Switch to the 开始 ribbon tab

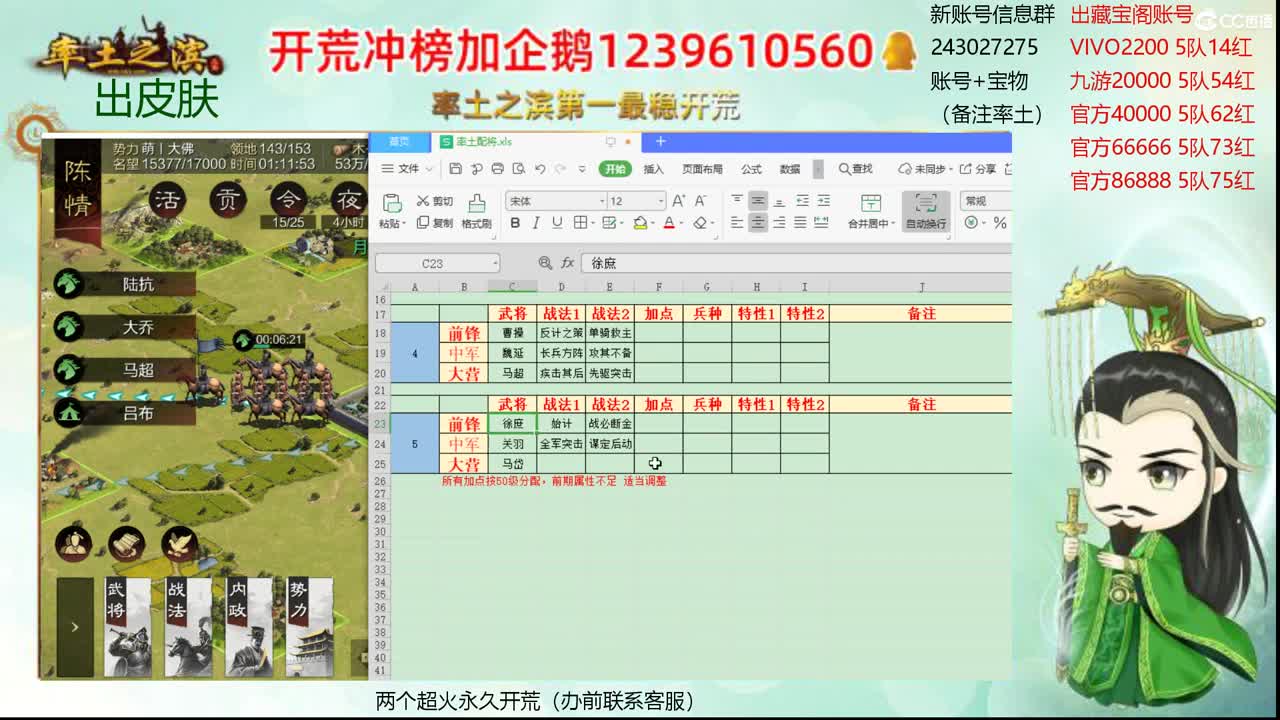point(616,169)
